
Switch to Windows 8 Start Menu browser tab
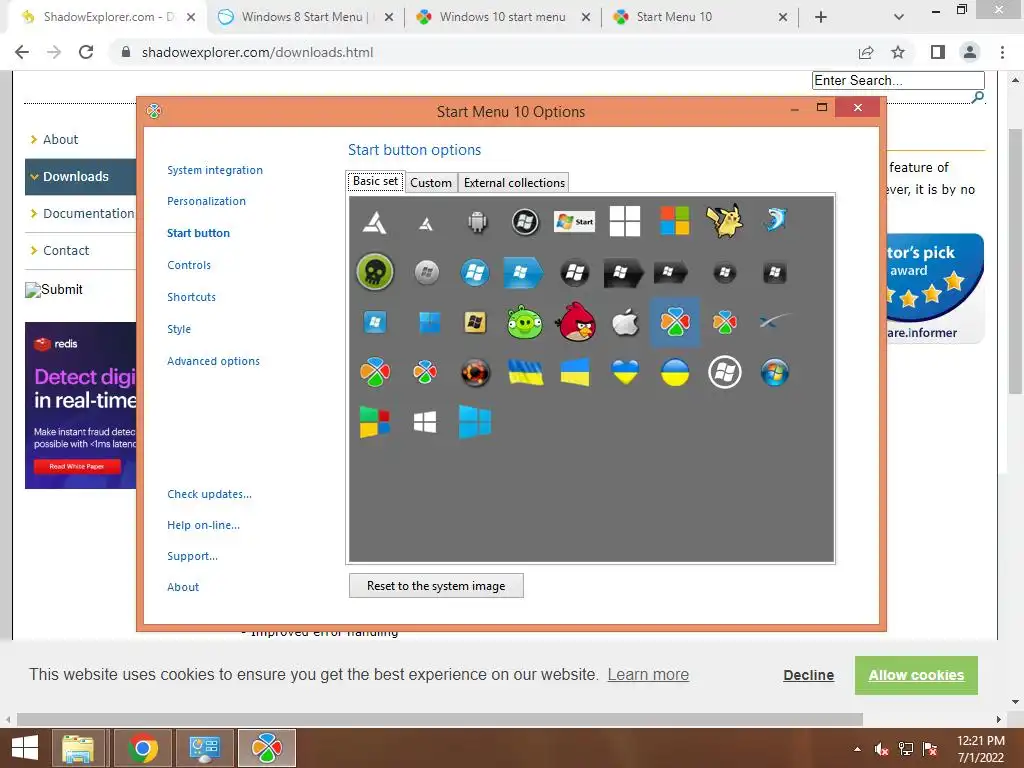[x=305, y=17]
